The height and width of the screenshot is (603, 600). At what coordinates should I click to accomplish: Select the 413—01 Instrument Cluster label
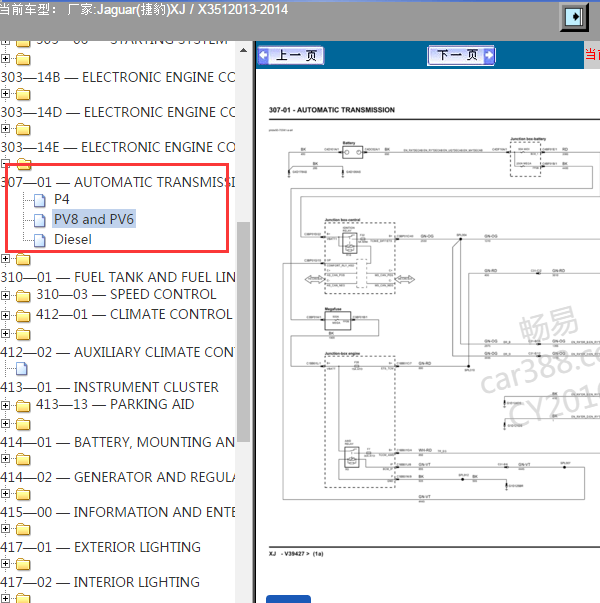(x=110, y=387)
